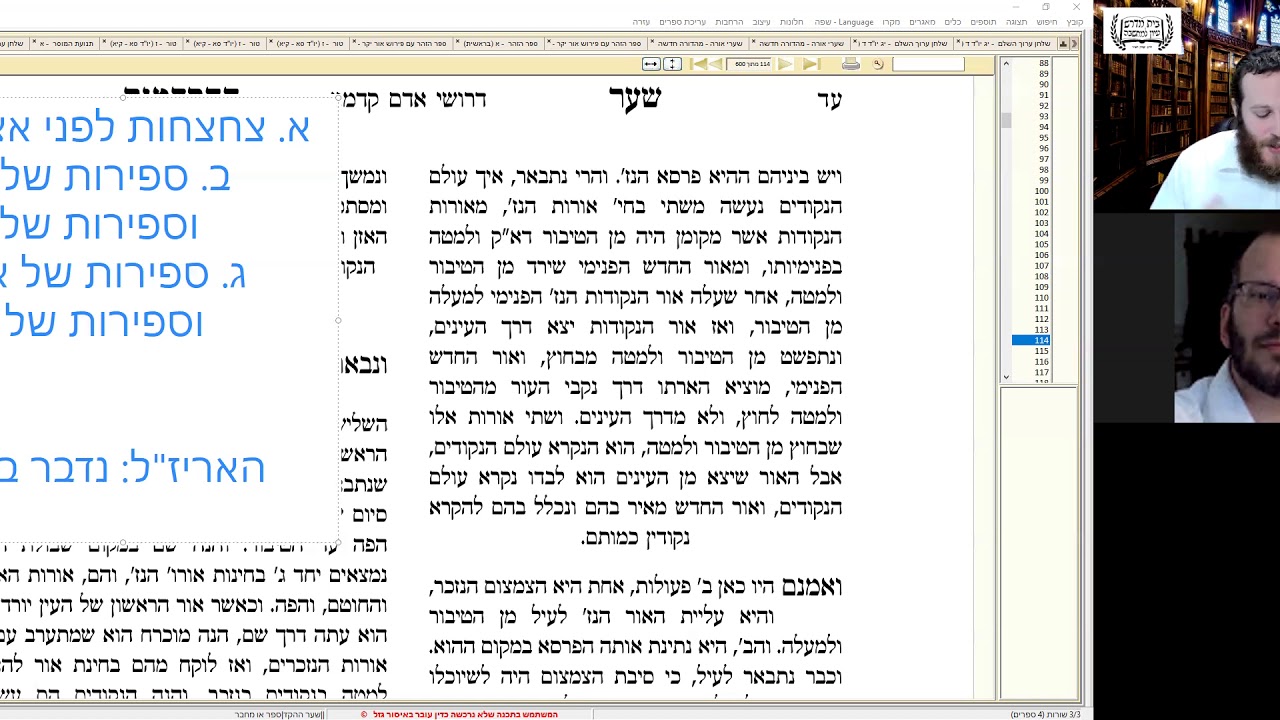Open the עזרה menu
Viewport: 1280px width, 720px height.
[x=641, y=22]
